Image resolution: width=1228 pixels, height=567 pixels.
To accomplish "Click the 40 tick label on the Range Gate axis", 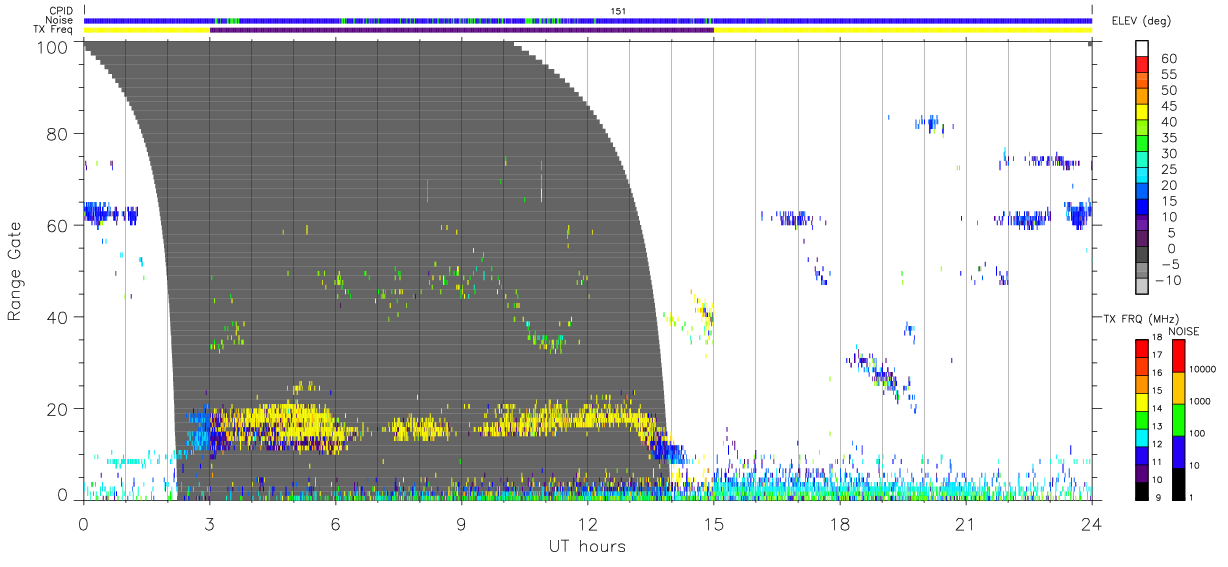I will tap(58, 317).
